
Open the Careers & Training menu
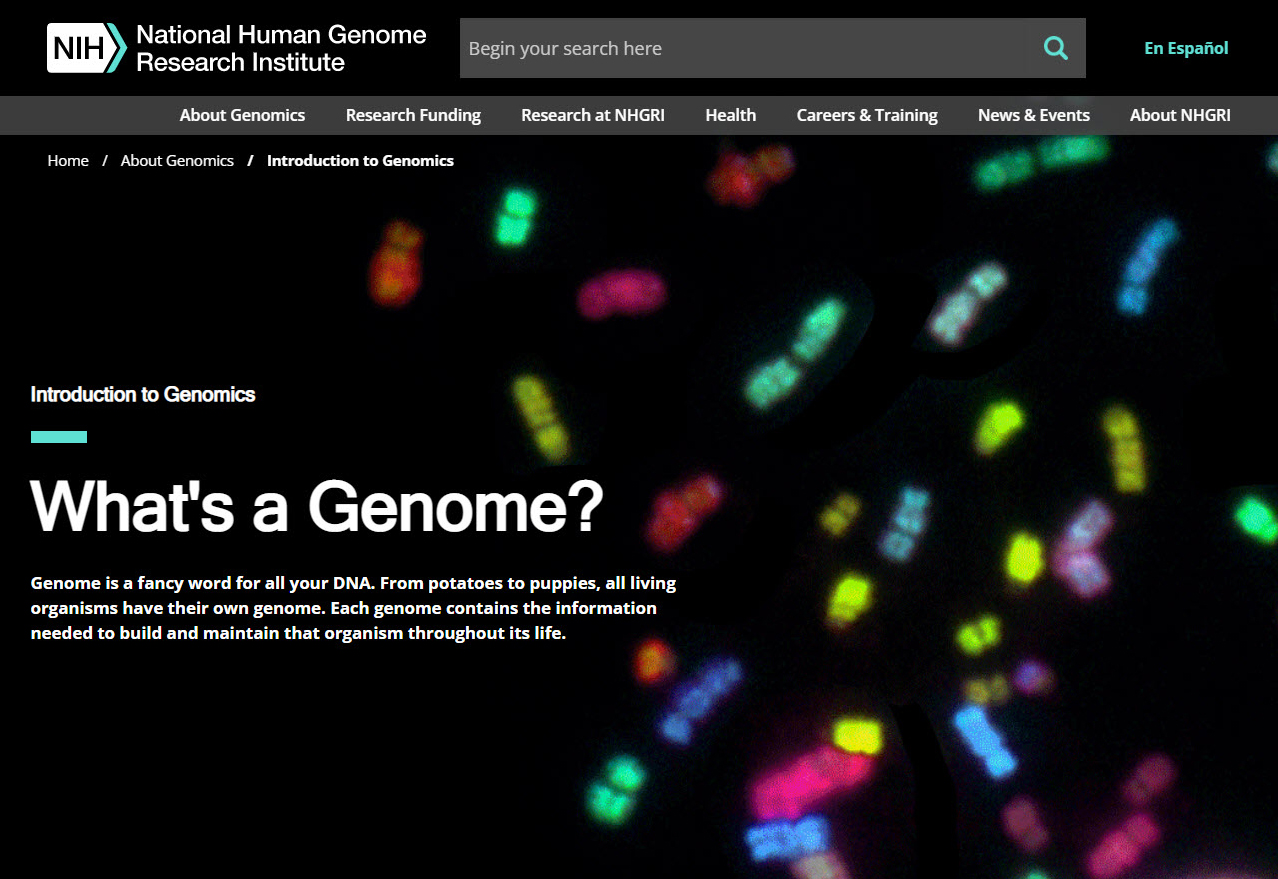[x=866, y=115]
